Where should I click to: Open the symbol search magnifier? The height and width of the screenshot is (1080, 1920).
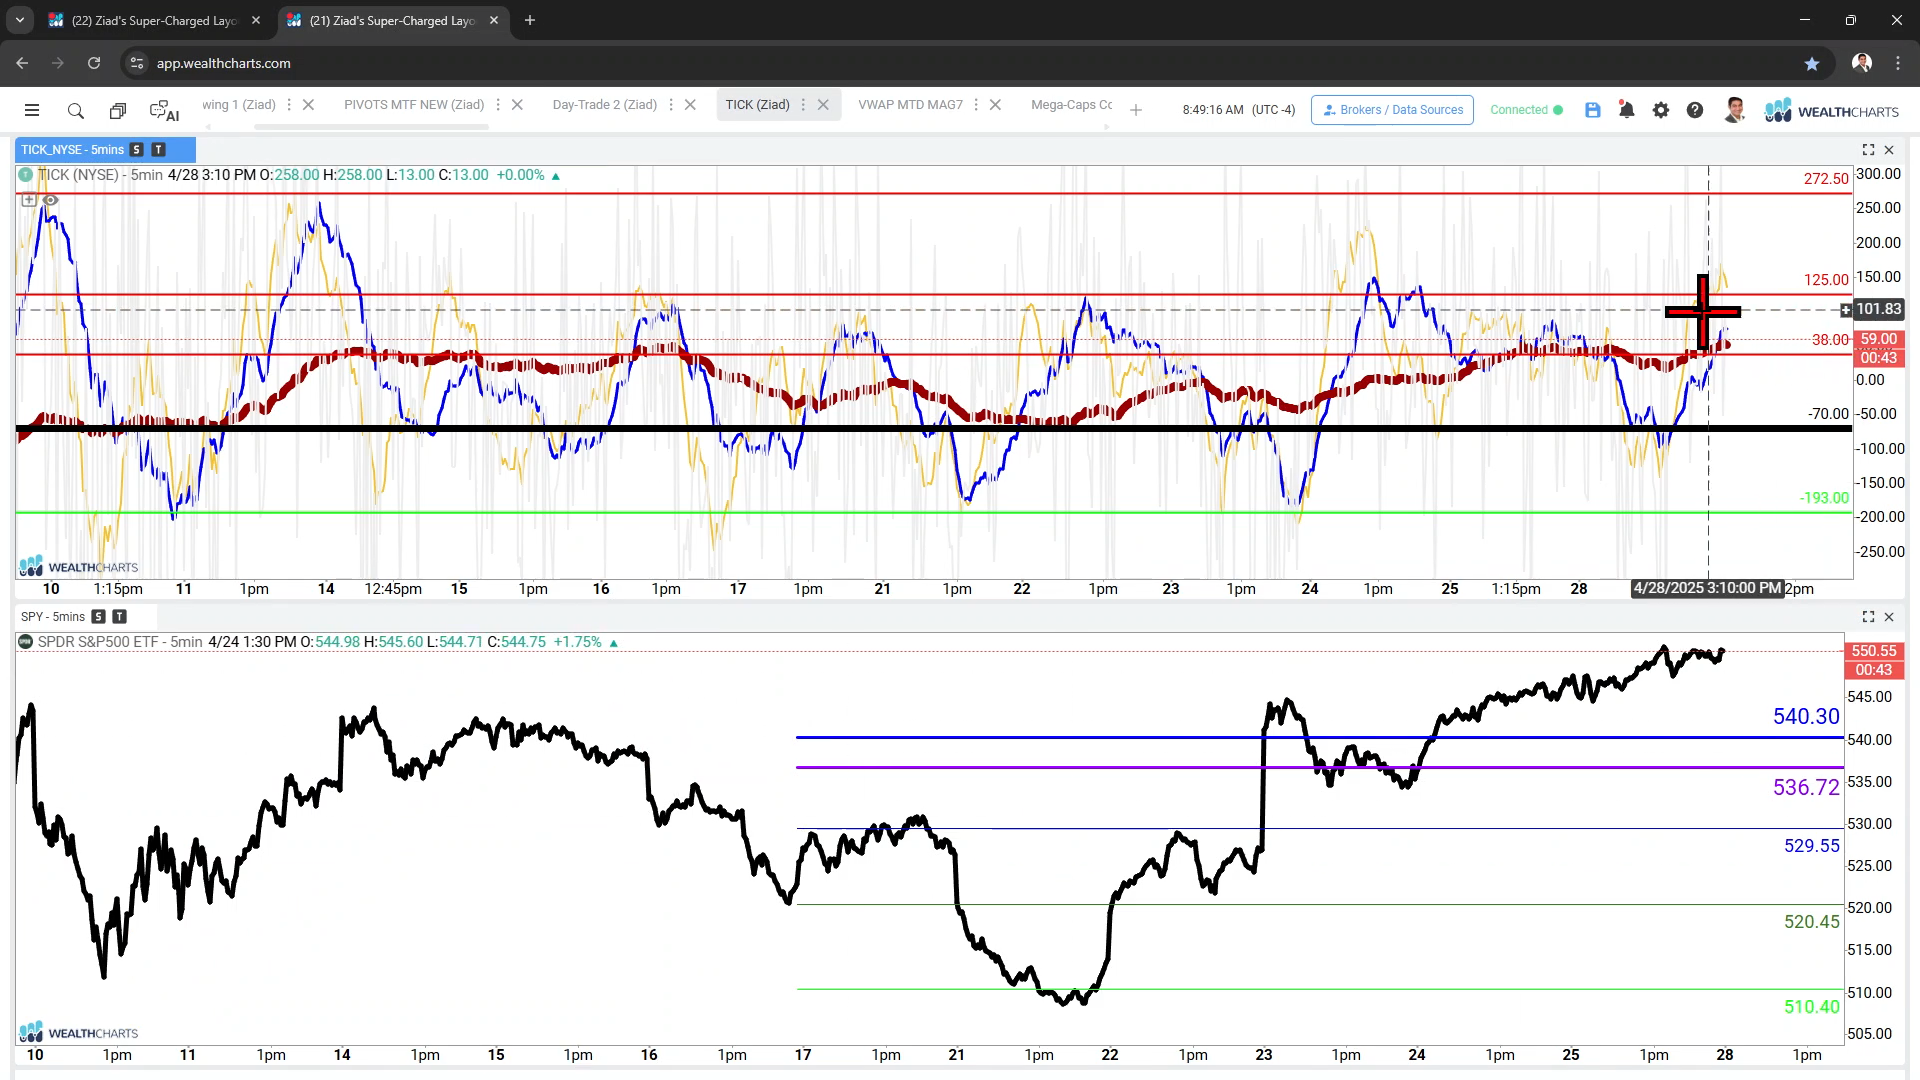tap(75, 110)
